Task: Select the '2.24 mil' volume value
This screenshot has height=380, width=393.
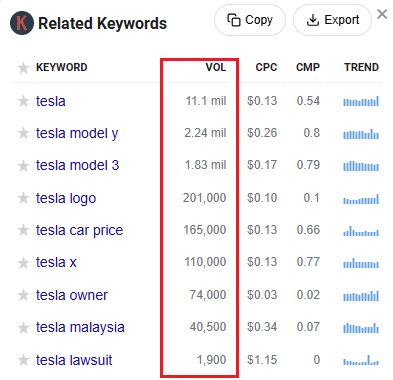Action: click(205, 133)
